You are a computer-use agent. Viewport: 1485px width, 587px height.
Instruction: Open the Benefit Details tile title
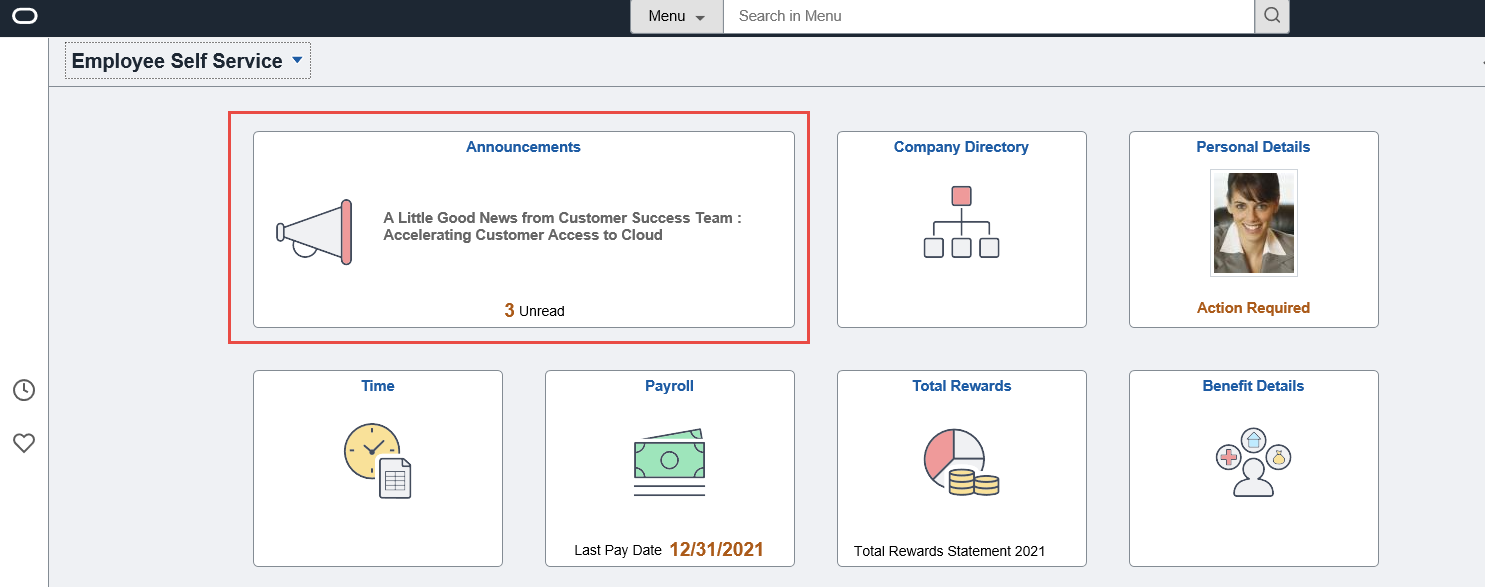[1253, 386]
